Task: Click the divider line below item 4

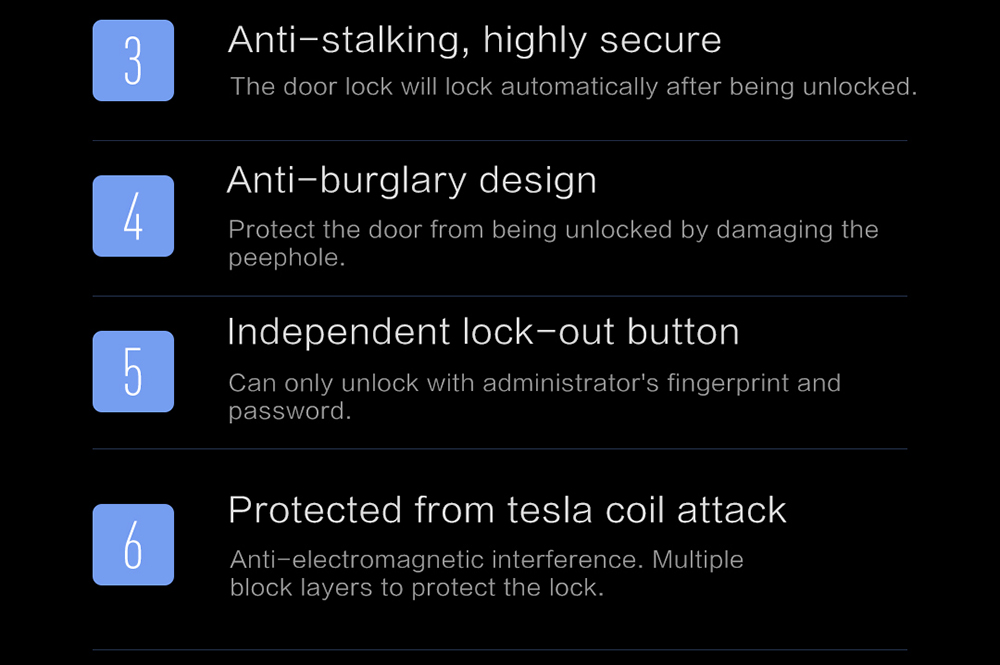Action: [x=500, y=296]
